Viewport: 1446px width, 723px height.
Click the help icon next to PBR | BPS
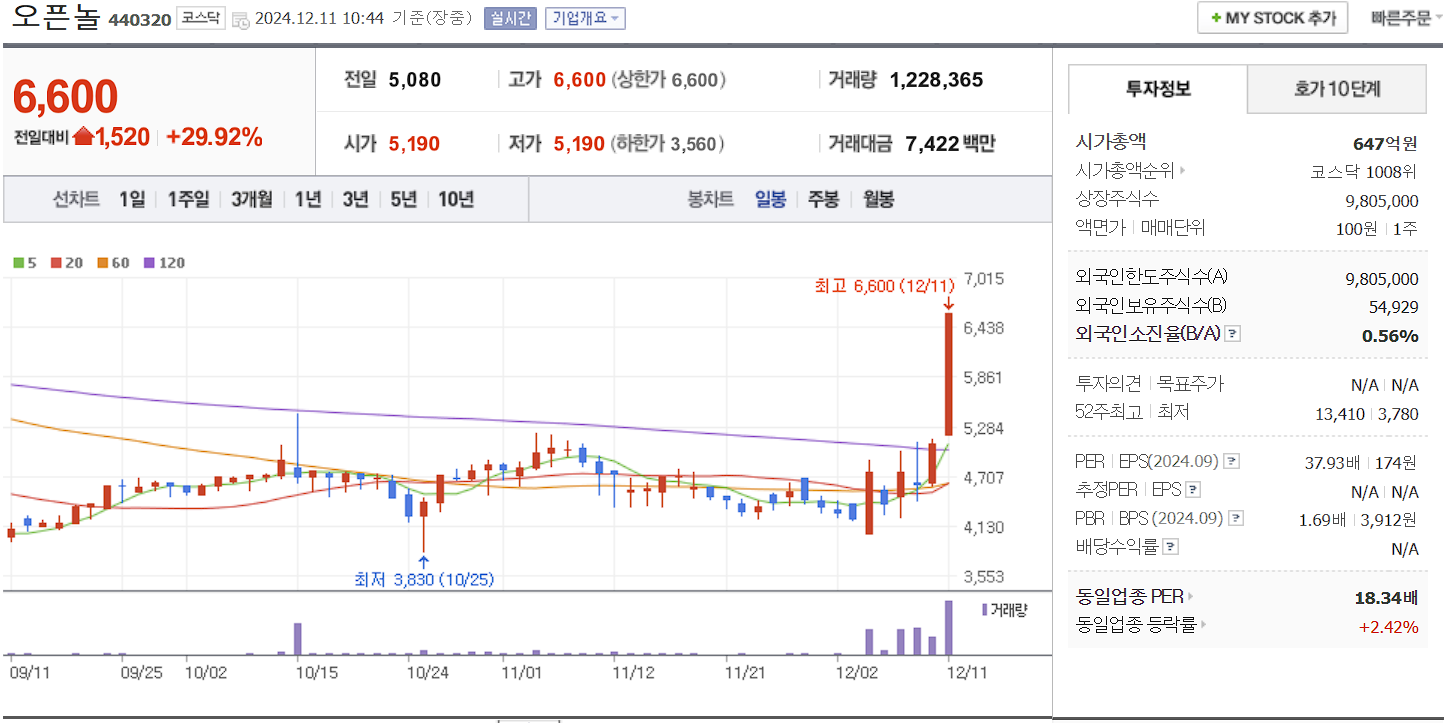tap(1238, 518)
